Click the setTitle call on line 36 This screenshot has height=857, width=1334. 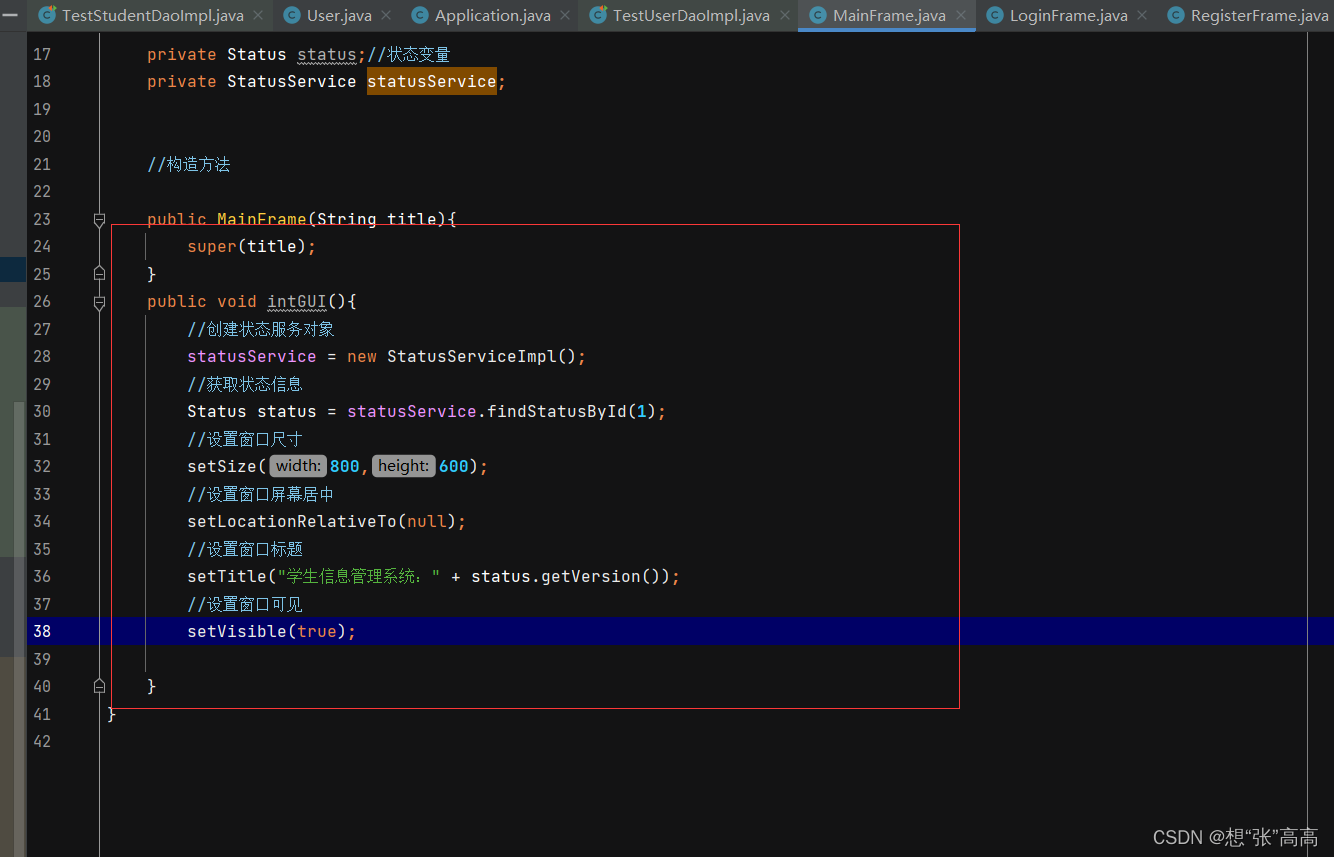click(x=227, y=576)
